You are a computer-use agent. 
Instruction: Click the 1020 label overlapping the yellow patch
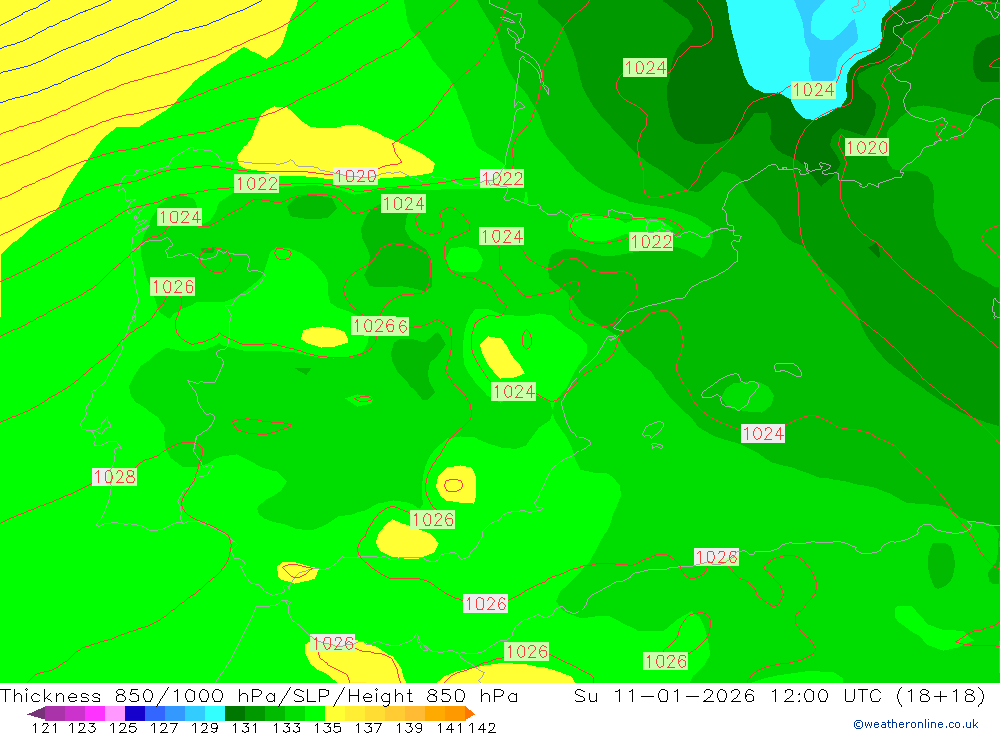[x=355, y=176]
